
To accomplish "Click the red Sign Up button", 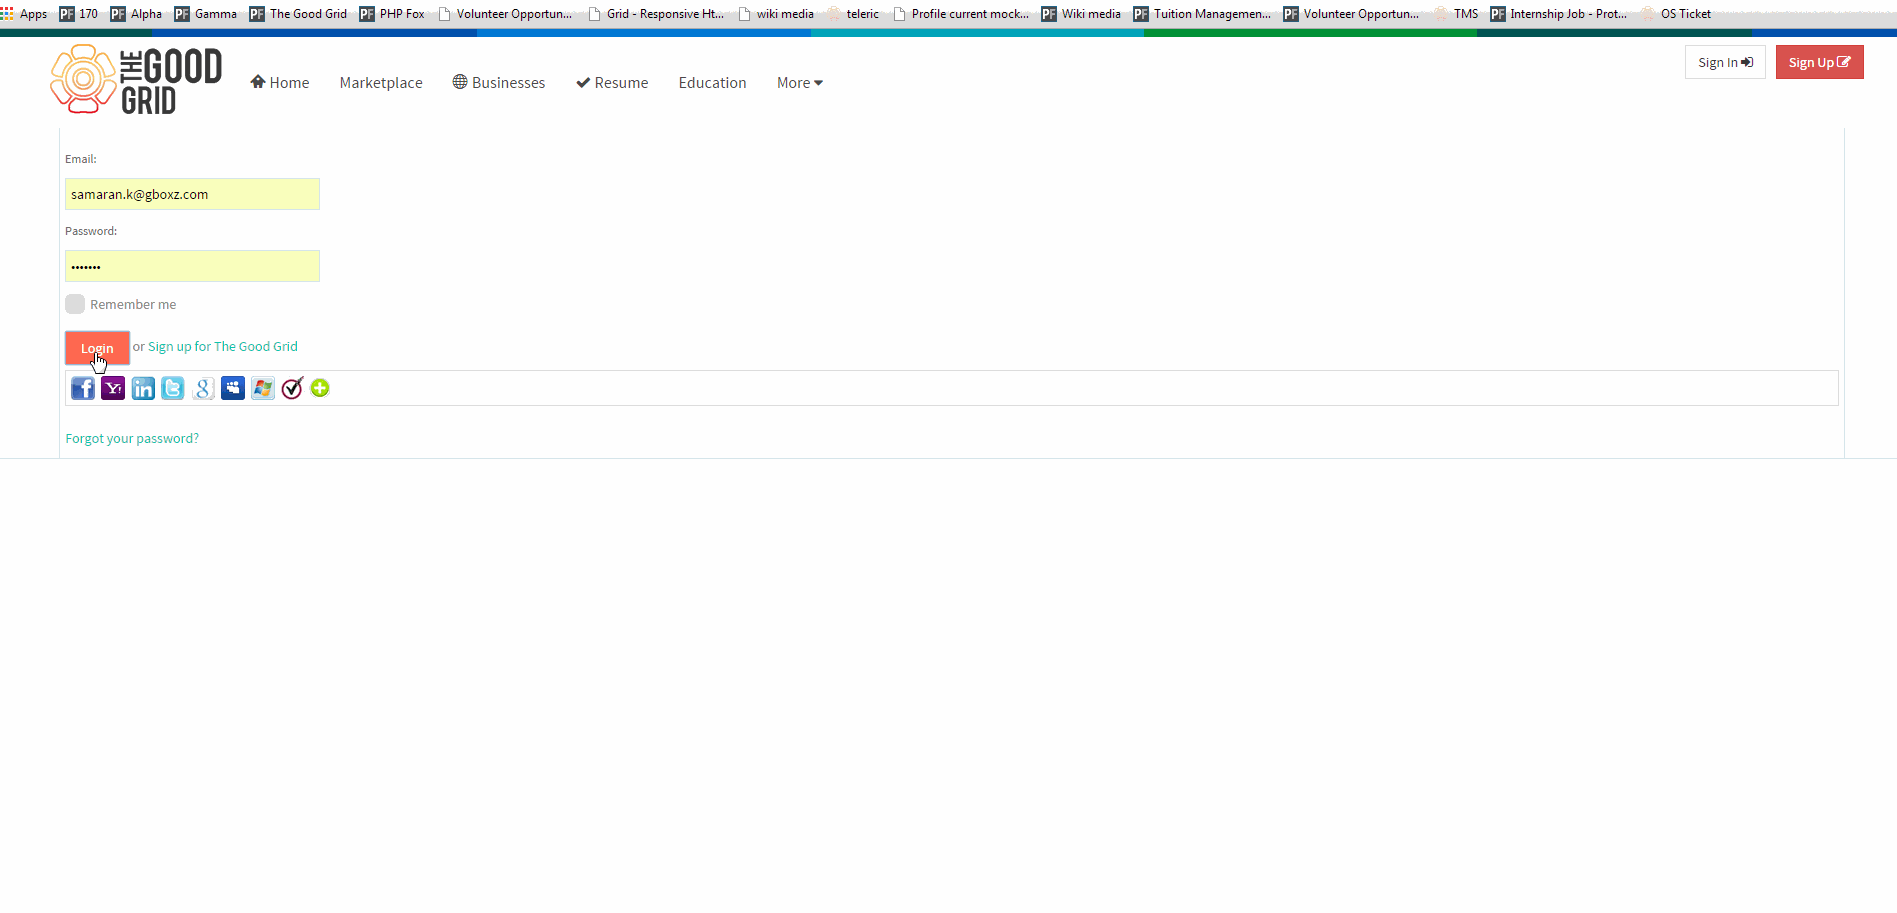I will click(x=1819, y=62).
